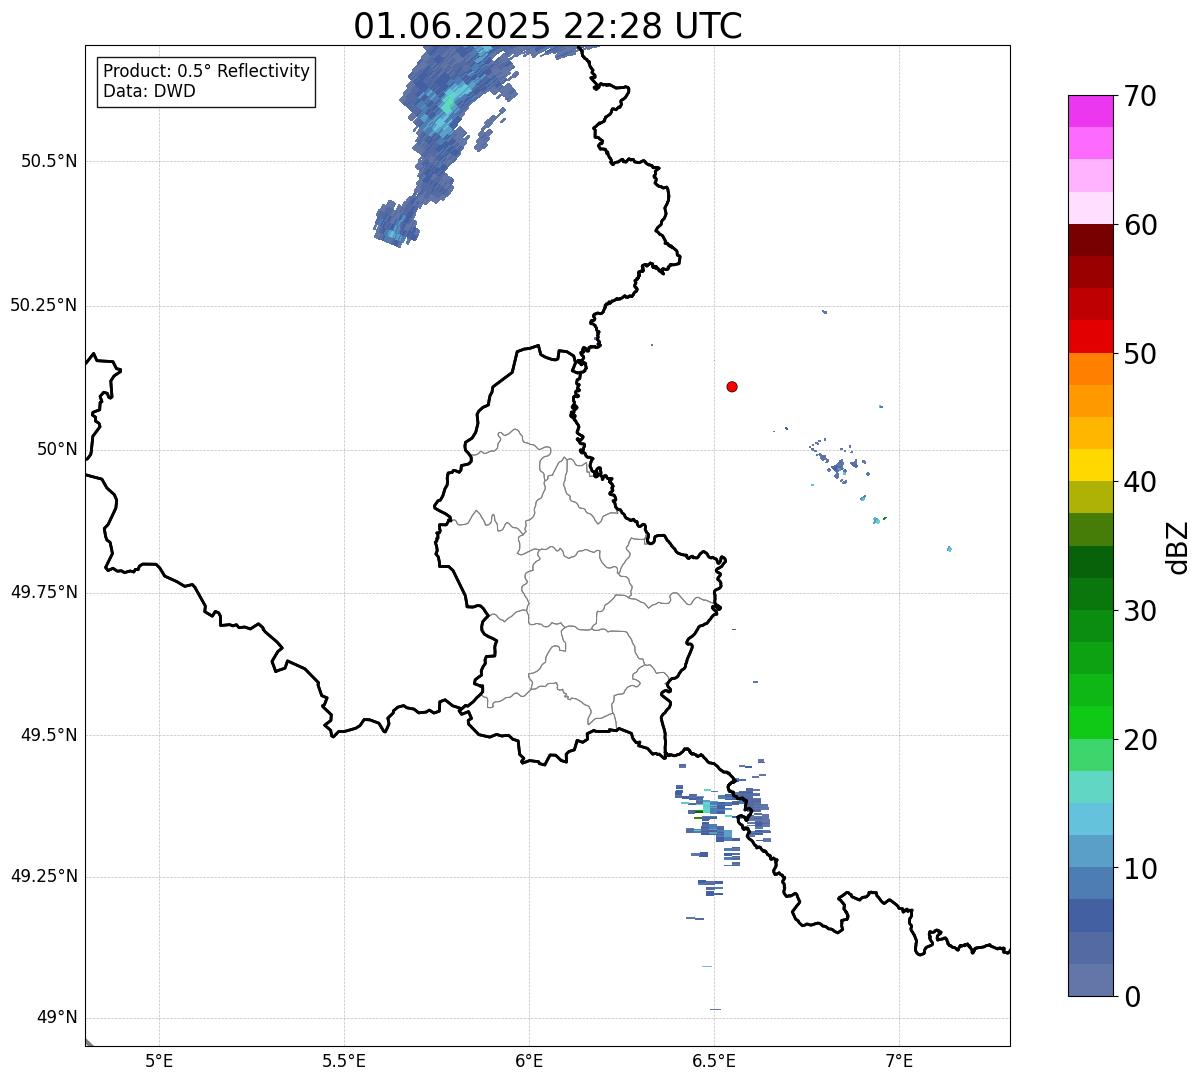Image resolution: width=1202 pixels, height=1081 pixels.
Task: Click the '5°E' longitude label
Action: (159, 1060)
